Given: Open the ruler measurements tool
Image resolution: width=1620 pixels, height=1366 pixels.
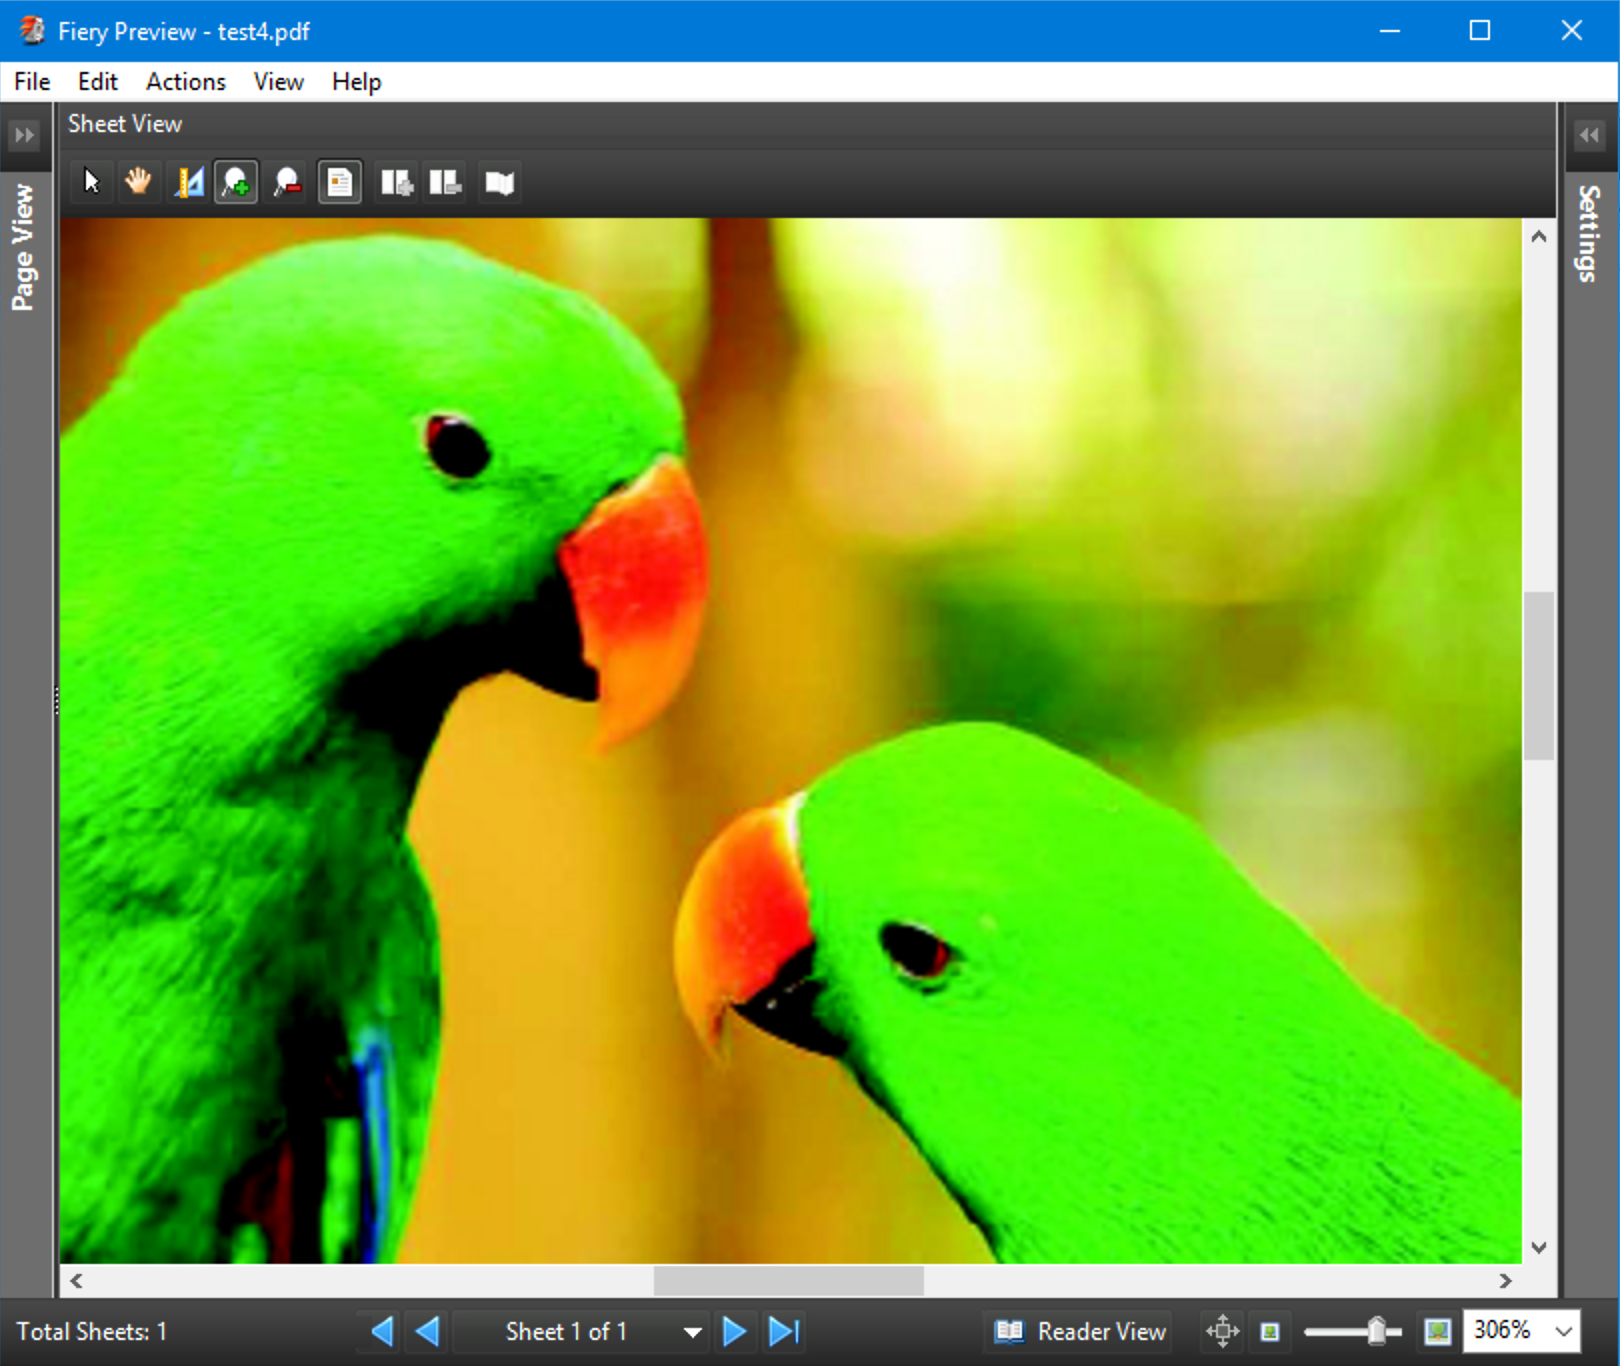Looking at the screenshot, I should [188, 182].
